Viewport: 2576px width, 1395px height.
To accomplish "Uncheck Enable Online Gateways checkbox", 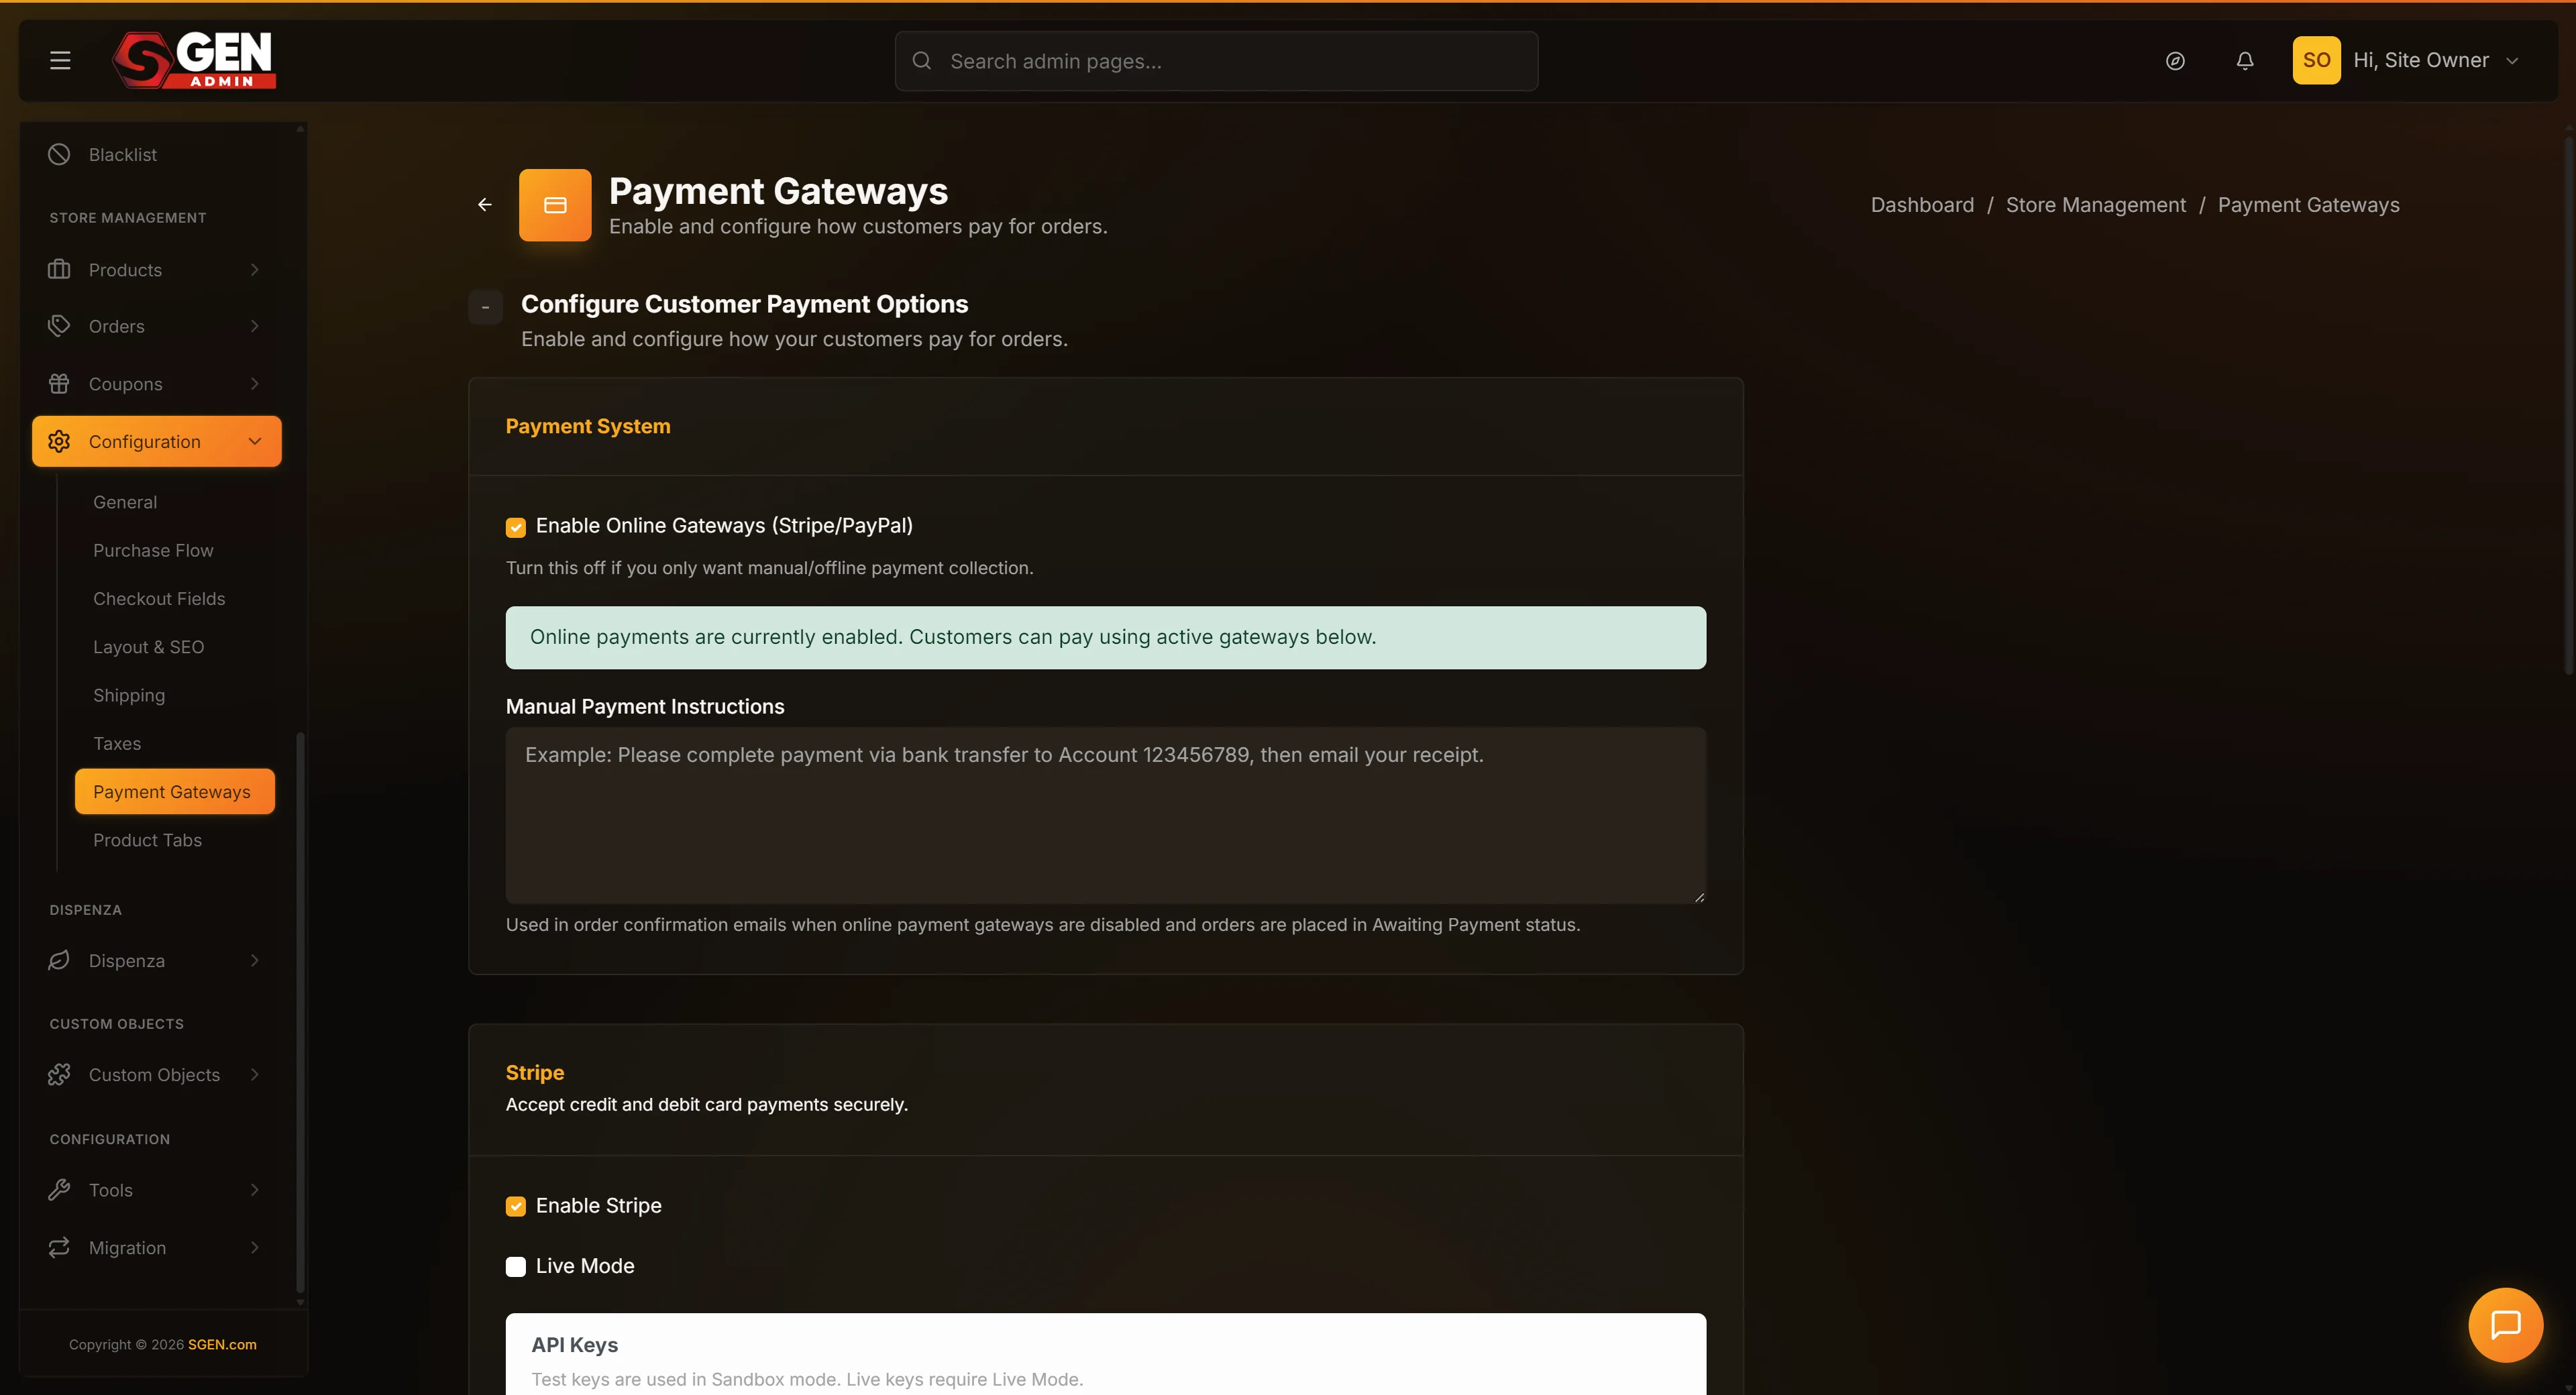I will [x=516, y=527].
